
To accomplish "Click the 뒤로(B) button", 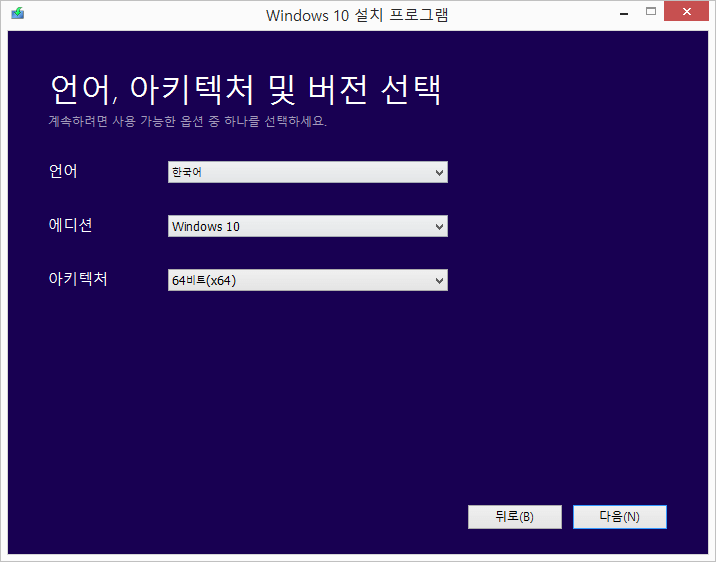I will pos(515,517).
